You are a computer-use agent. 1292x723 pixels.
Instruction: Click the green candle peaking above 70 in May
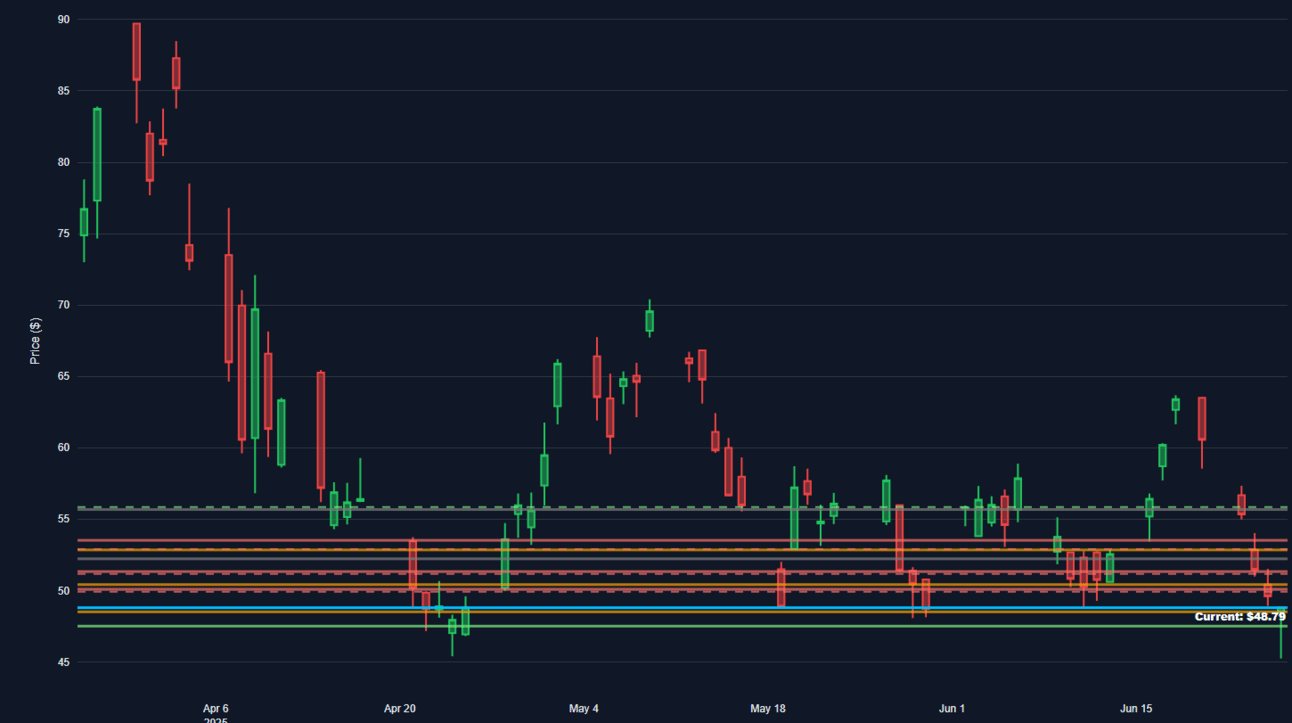(649, 320)
